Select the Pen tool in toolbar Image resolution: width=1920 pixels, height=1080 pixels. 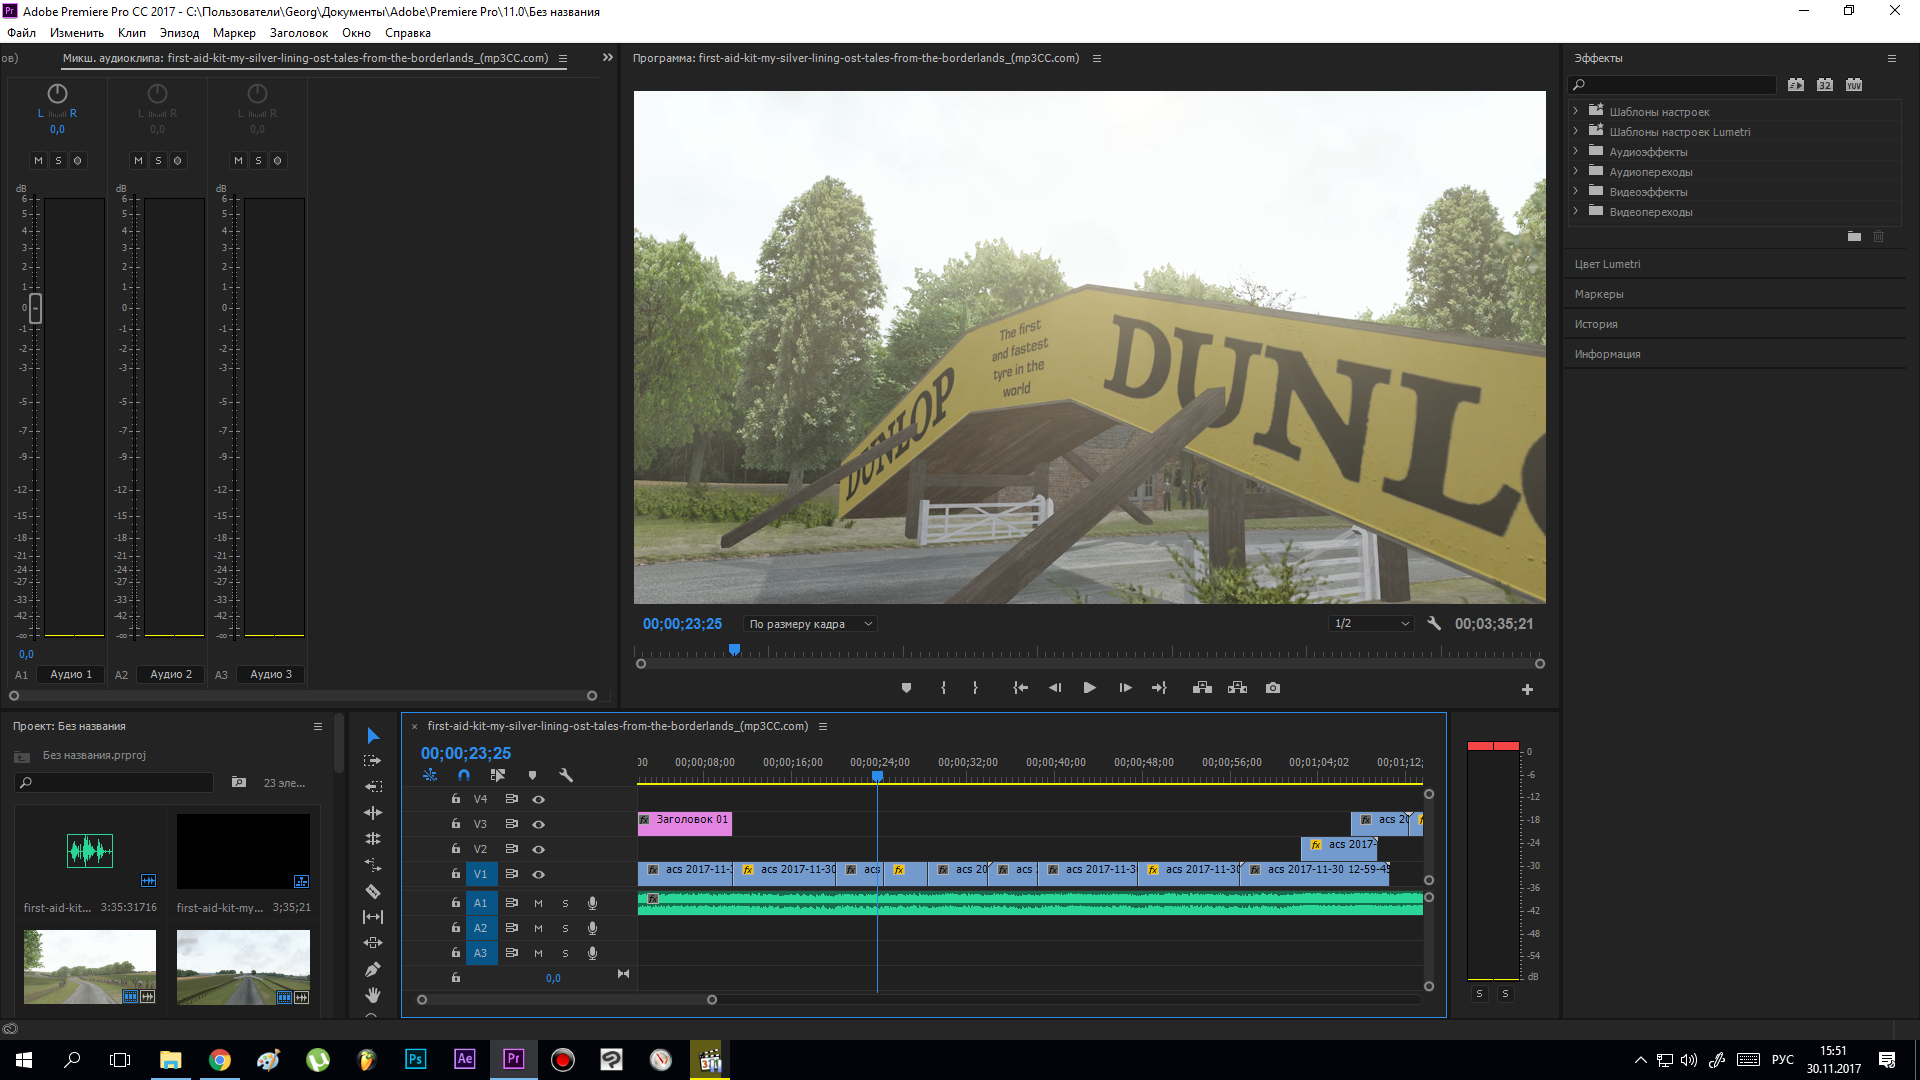point(373,969)
